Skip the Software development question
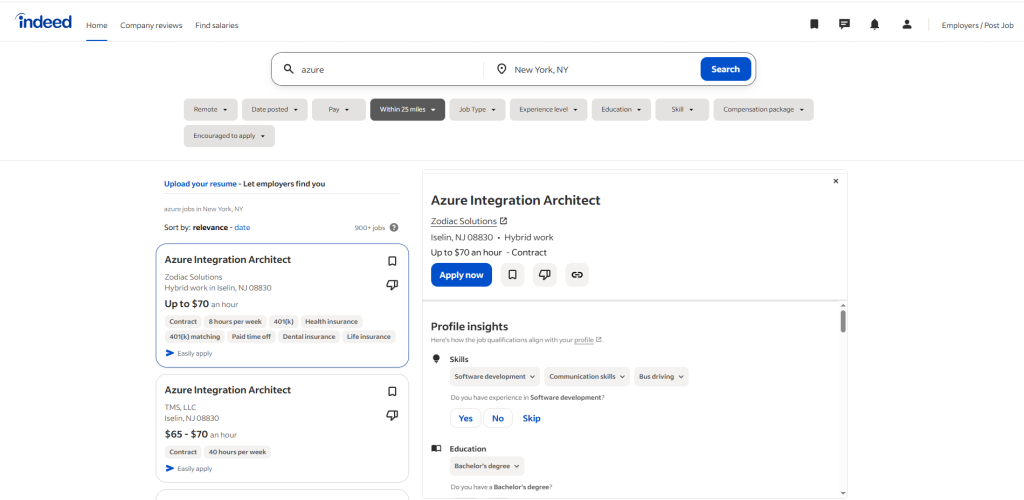 [x=532, y=418]
